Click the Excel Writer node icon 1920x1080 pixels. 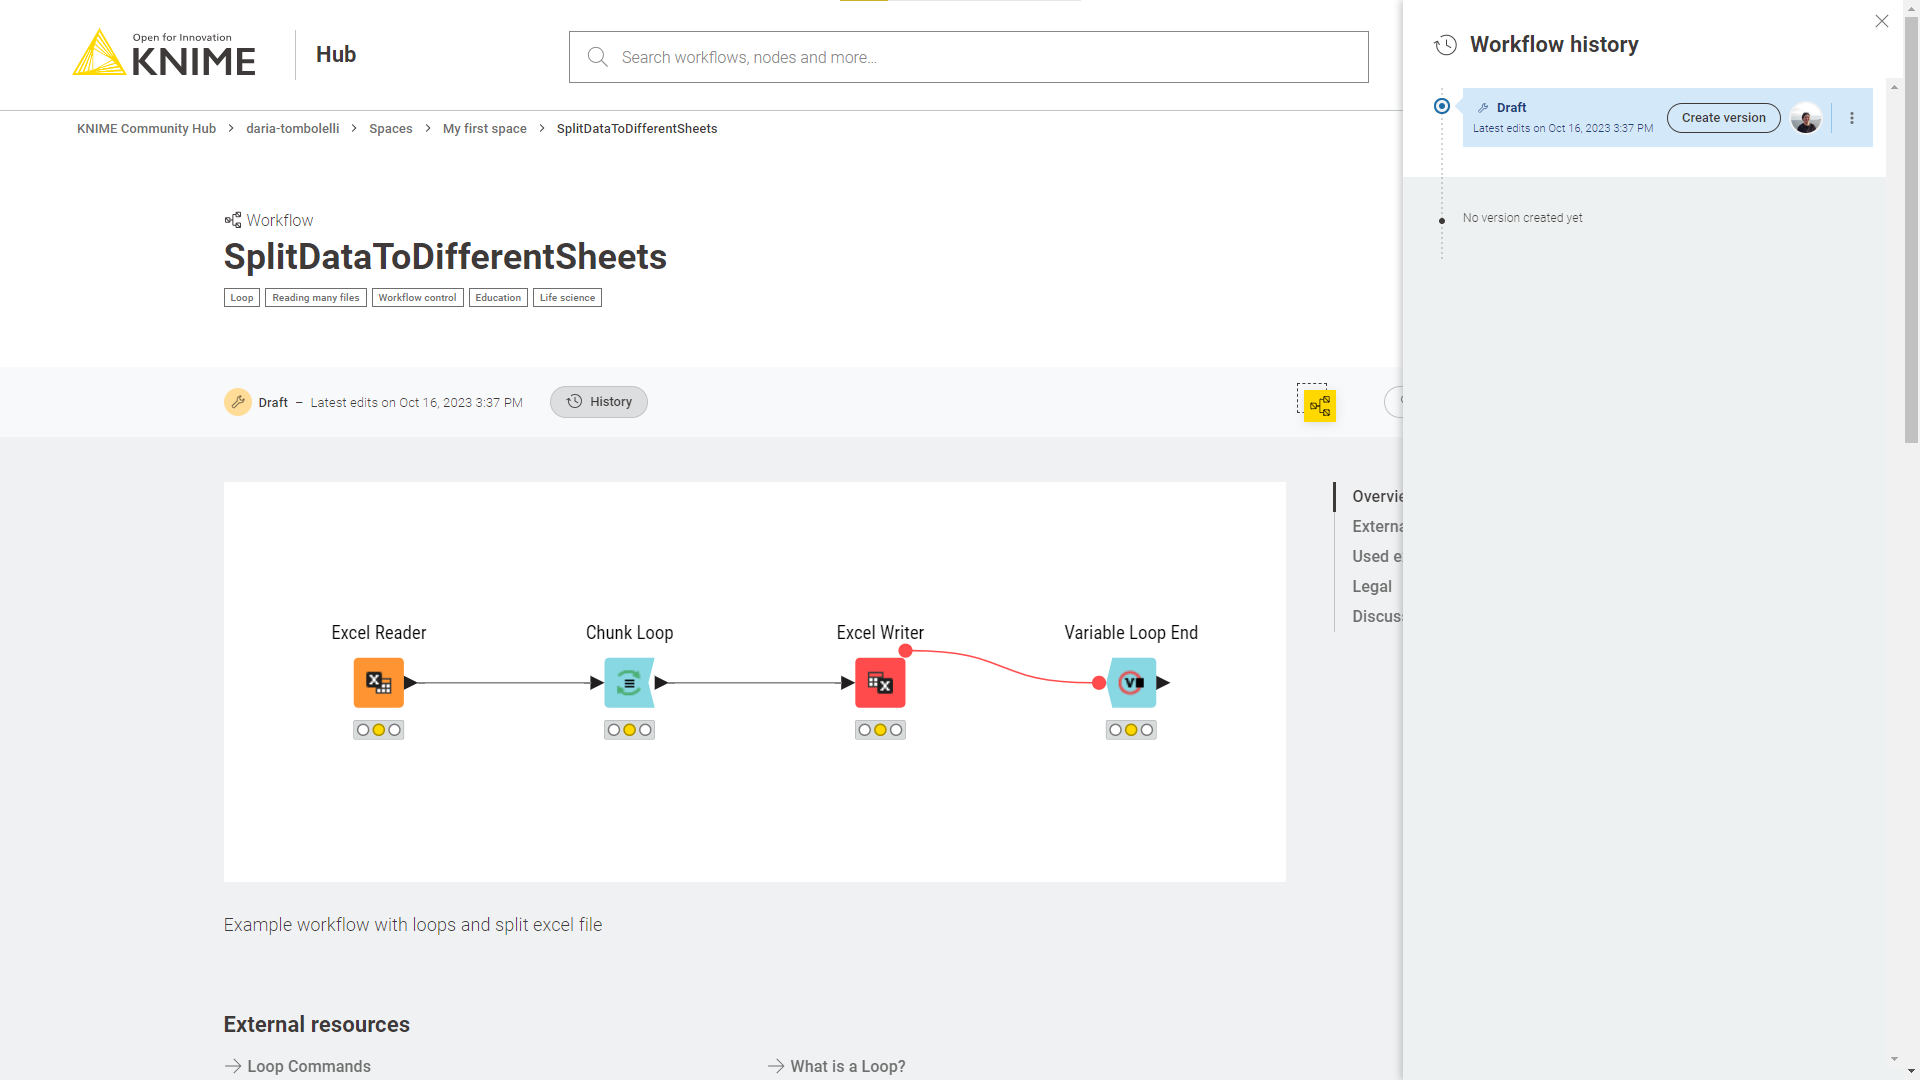[880, 683]
